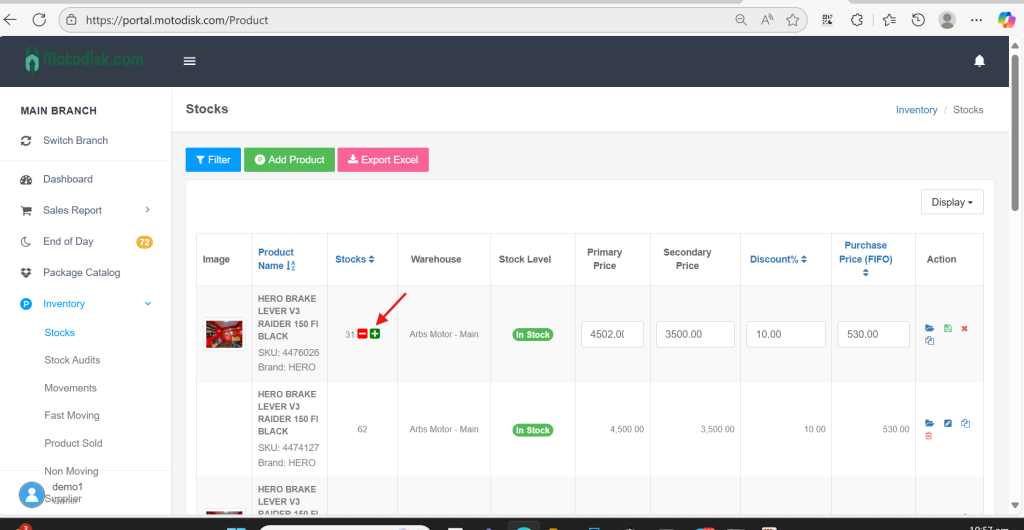Open the Display dropdown
This screenshot has width=1024, height=530.
pos(951,202)
